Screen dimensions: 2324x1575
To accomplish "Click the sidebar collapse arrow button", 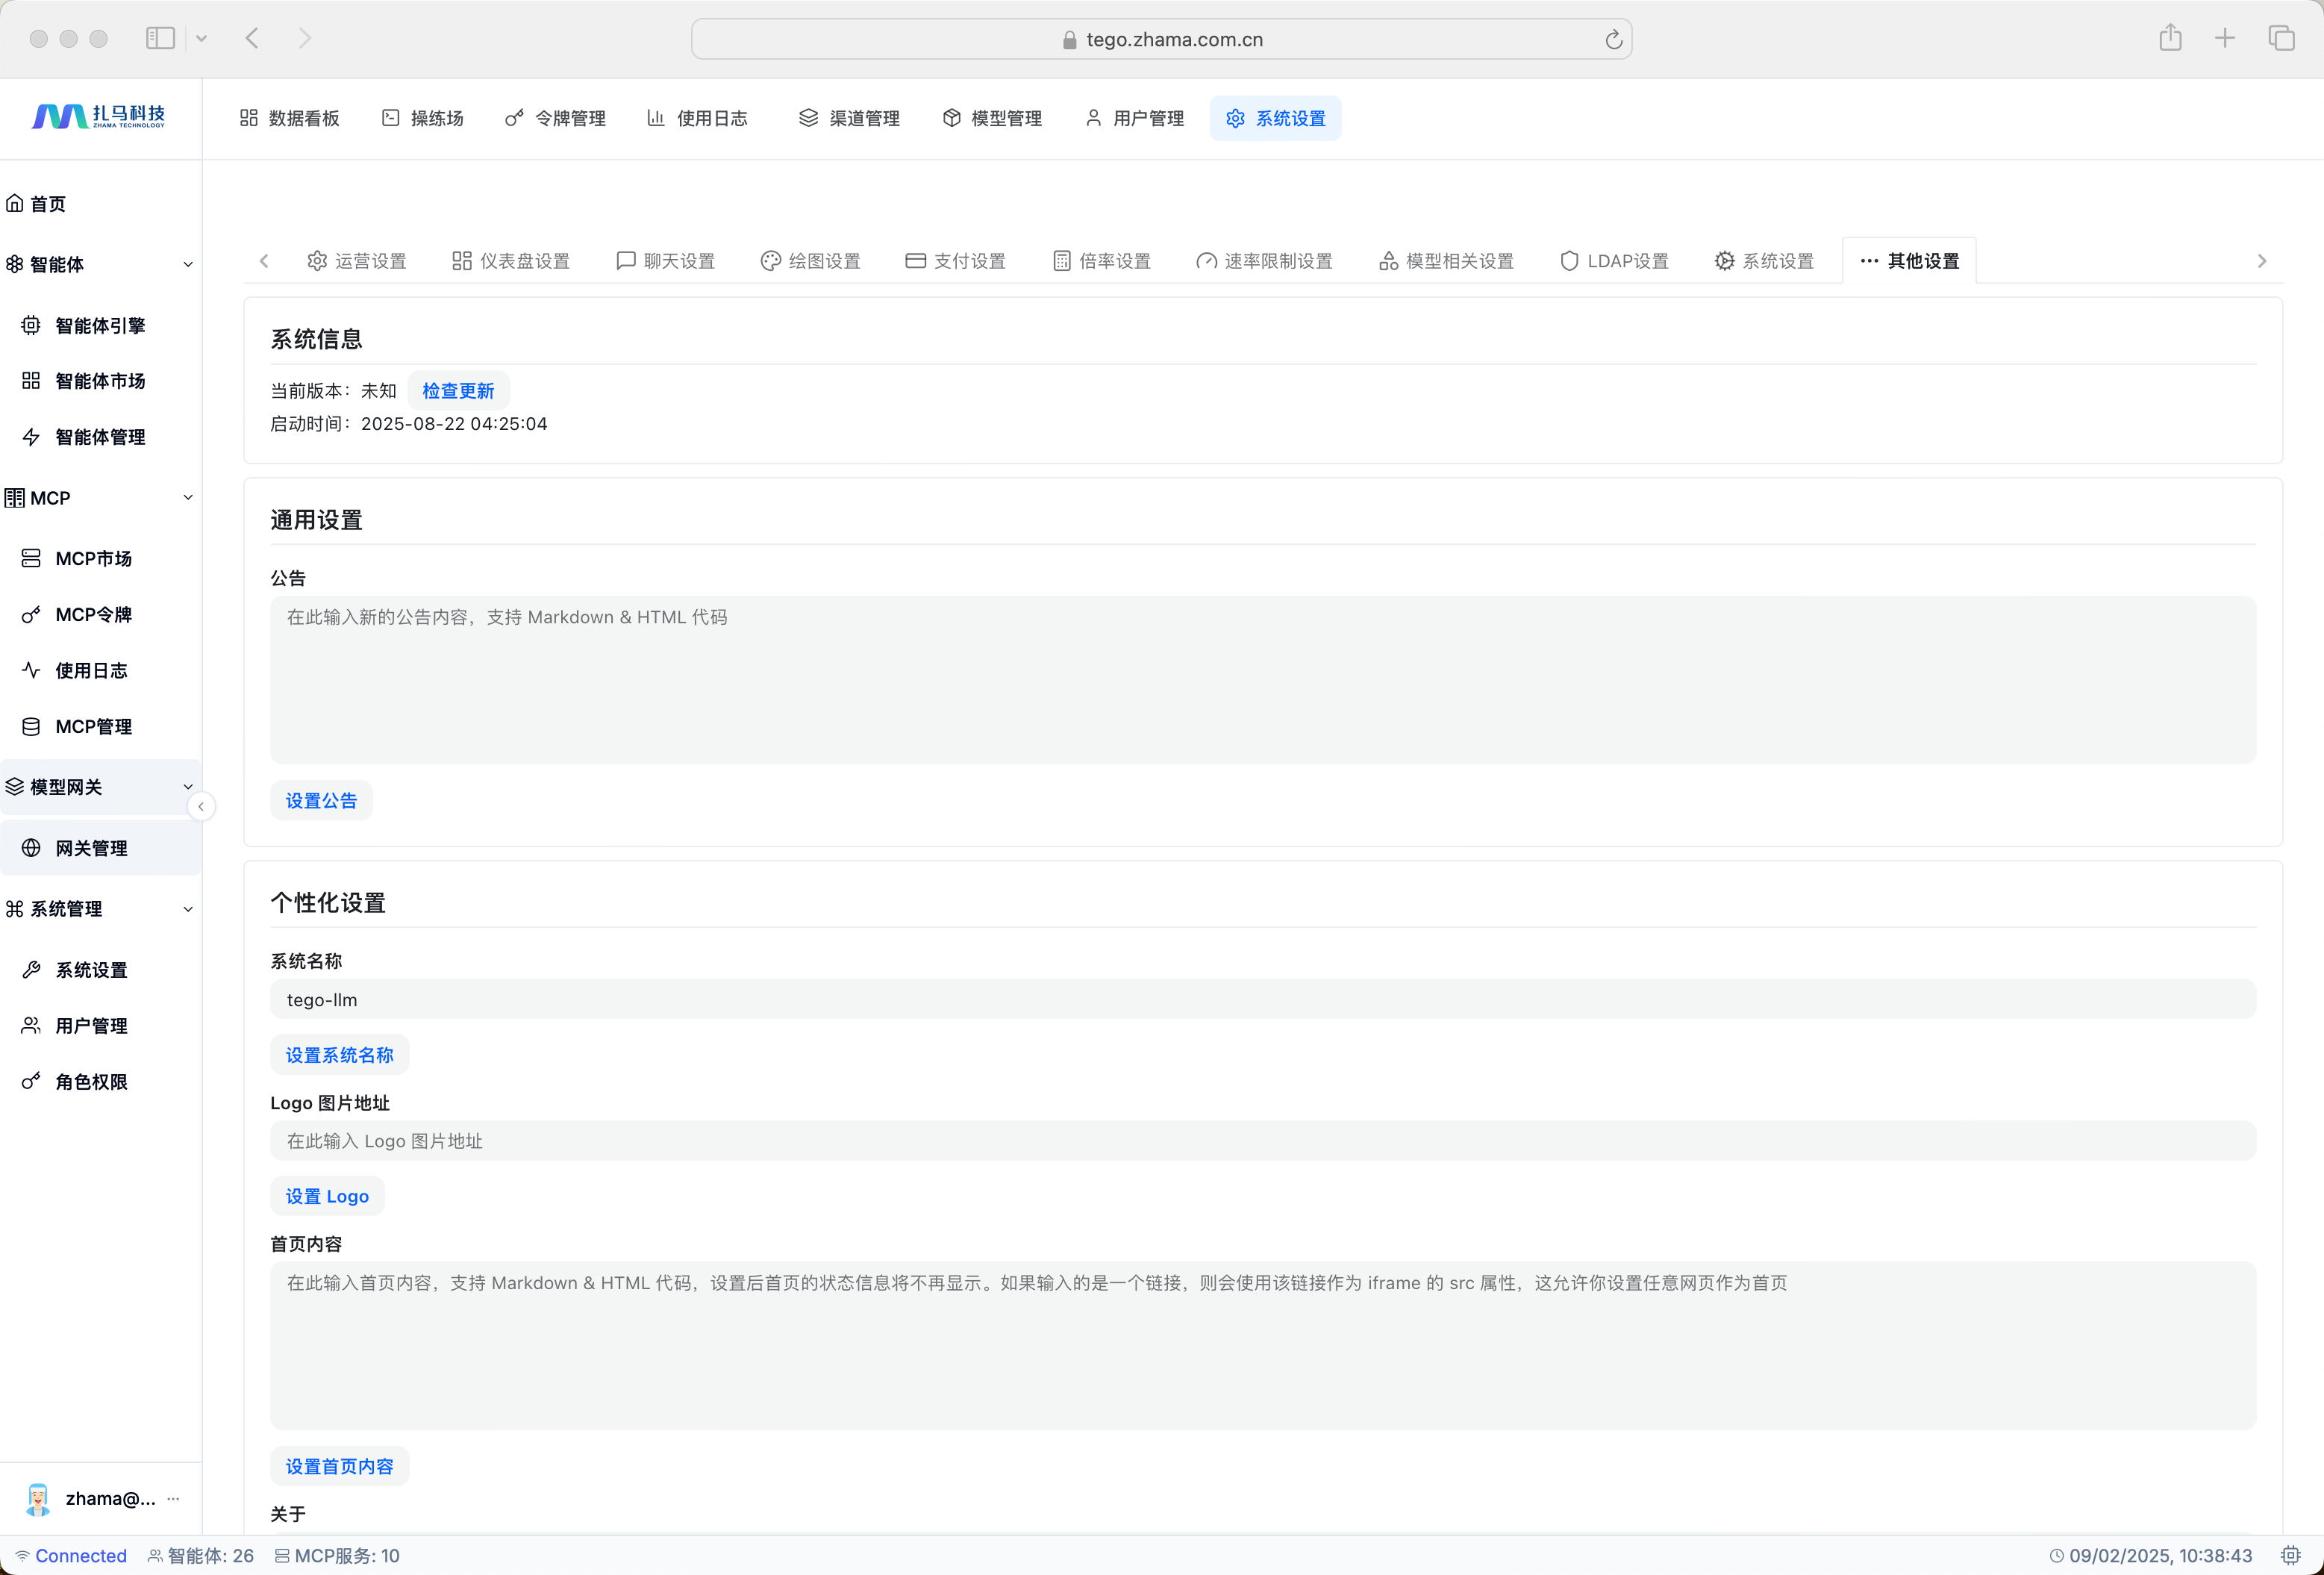I will pyautogui.click(x=201, y=806).
